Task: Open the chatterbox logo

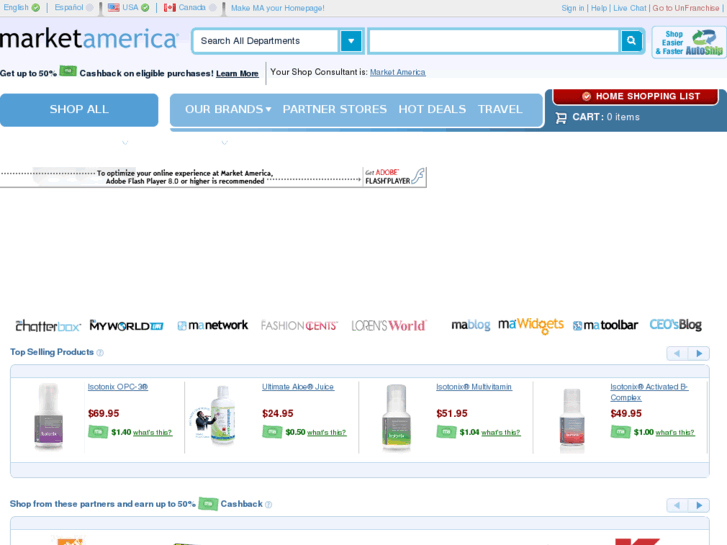Action: coord(48,326)
